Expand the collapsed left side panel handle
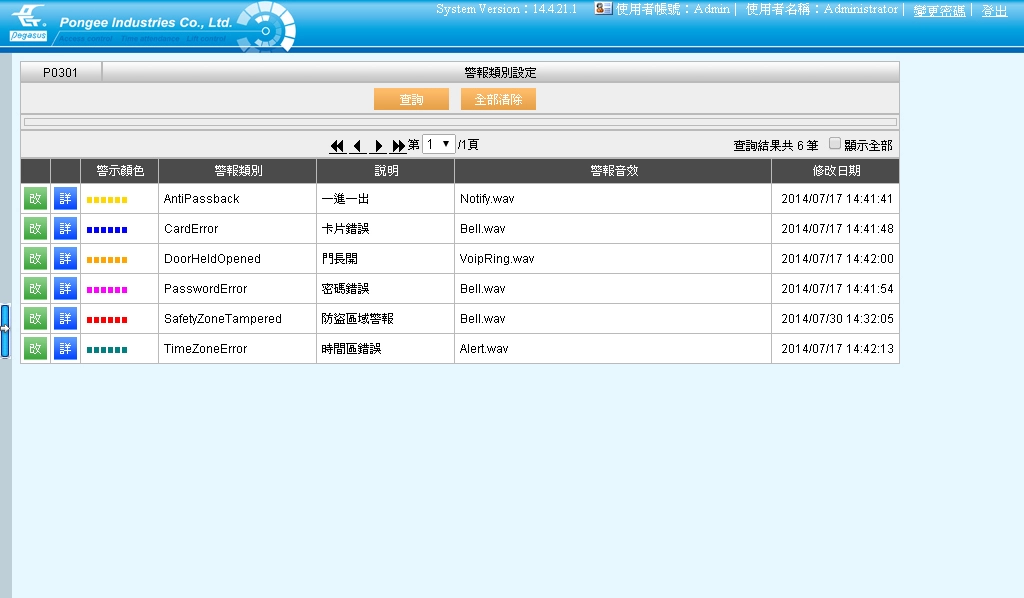The image size is (1024, 598). (x=6, y=330)
